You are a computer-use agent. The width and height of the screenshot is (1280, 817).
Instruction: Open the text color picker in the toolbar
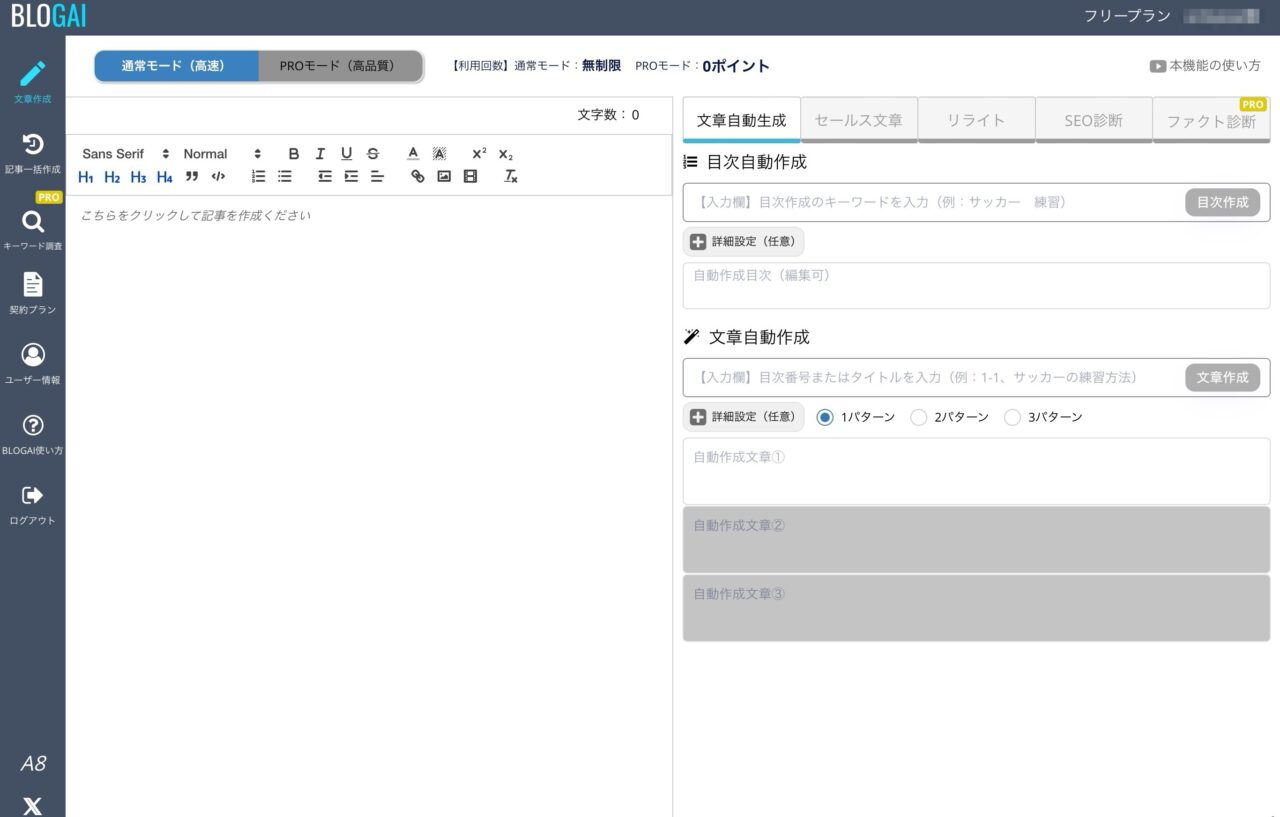412,153
